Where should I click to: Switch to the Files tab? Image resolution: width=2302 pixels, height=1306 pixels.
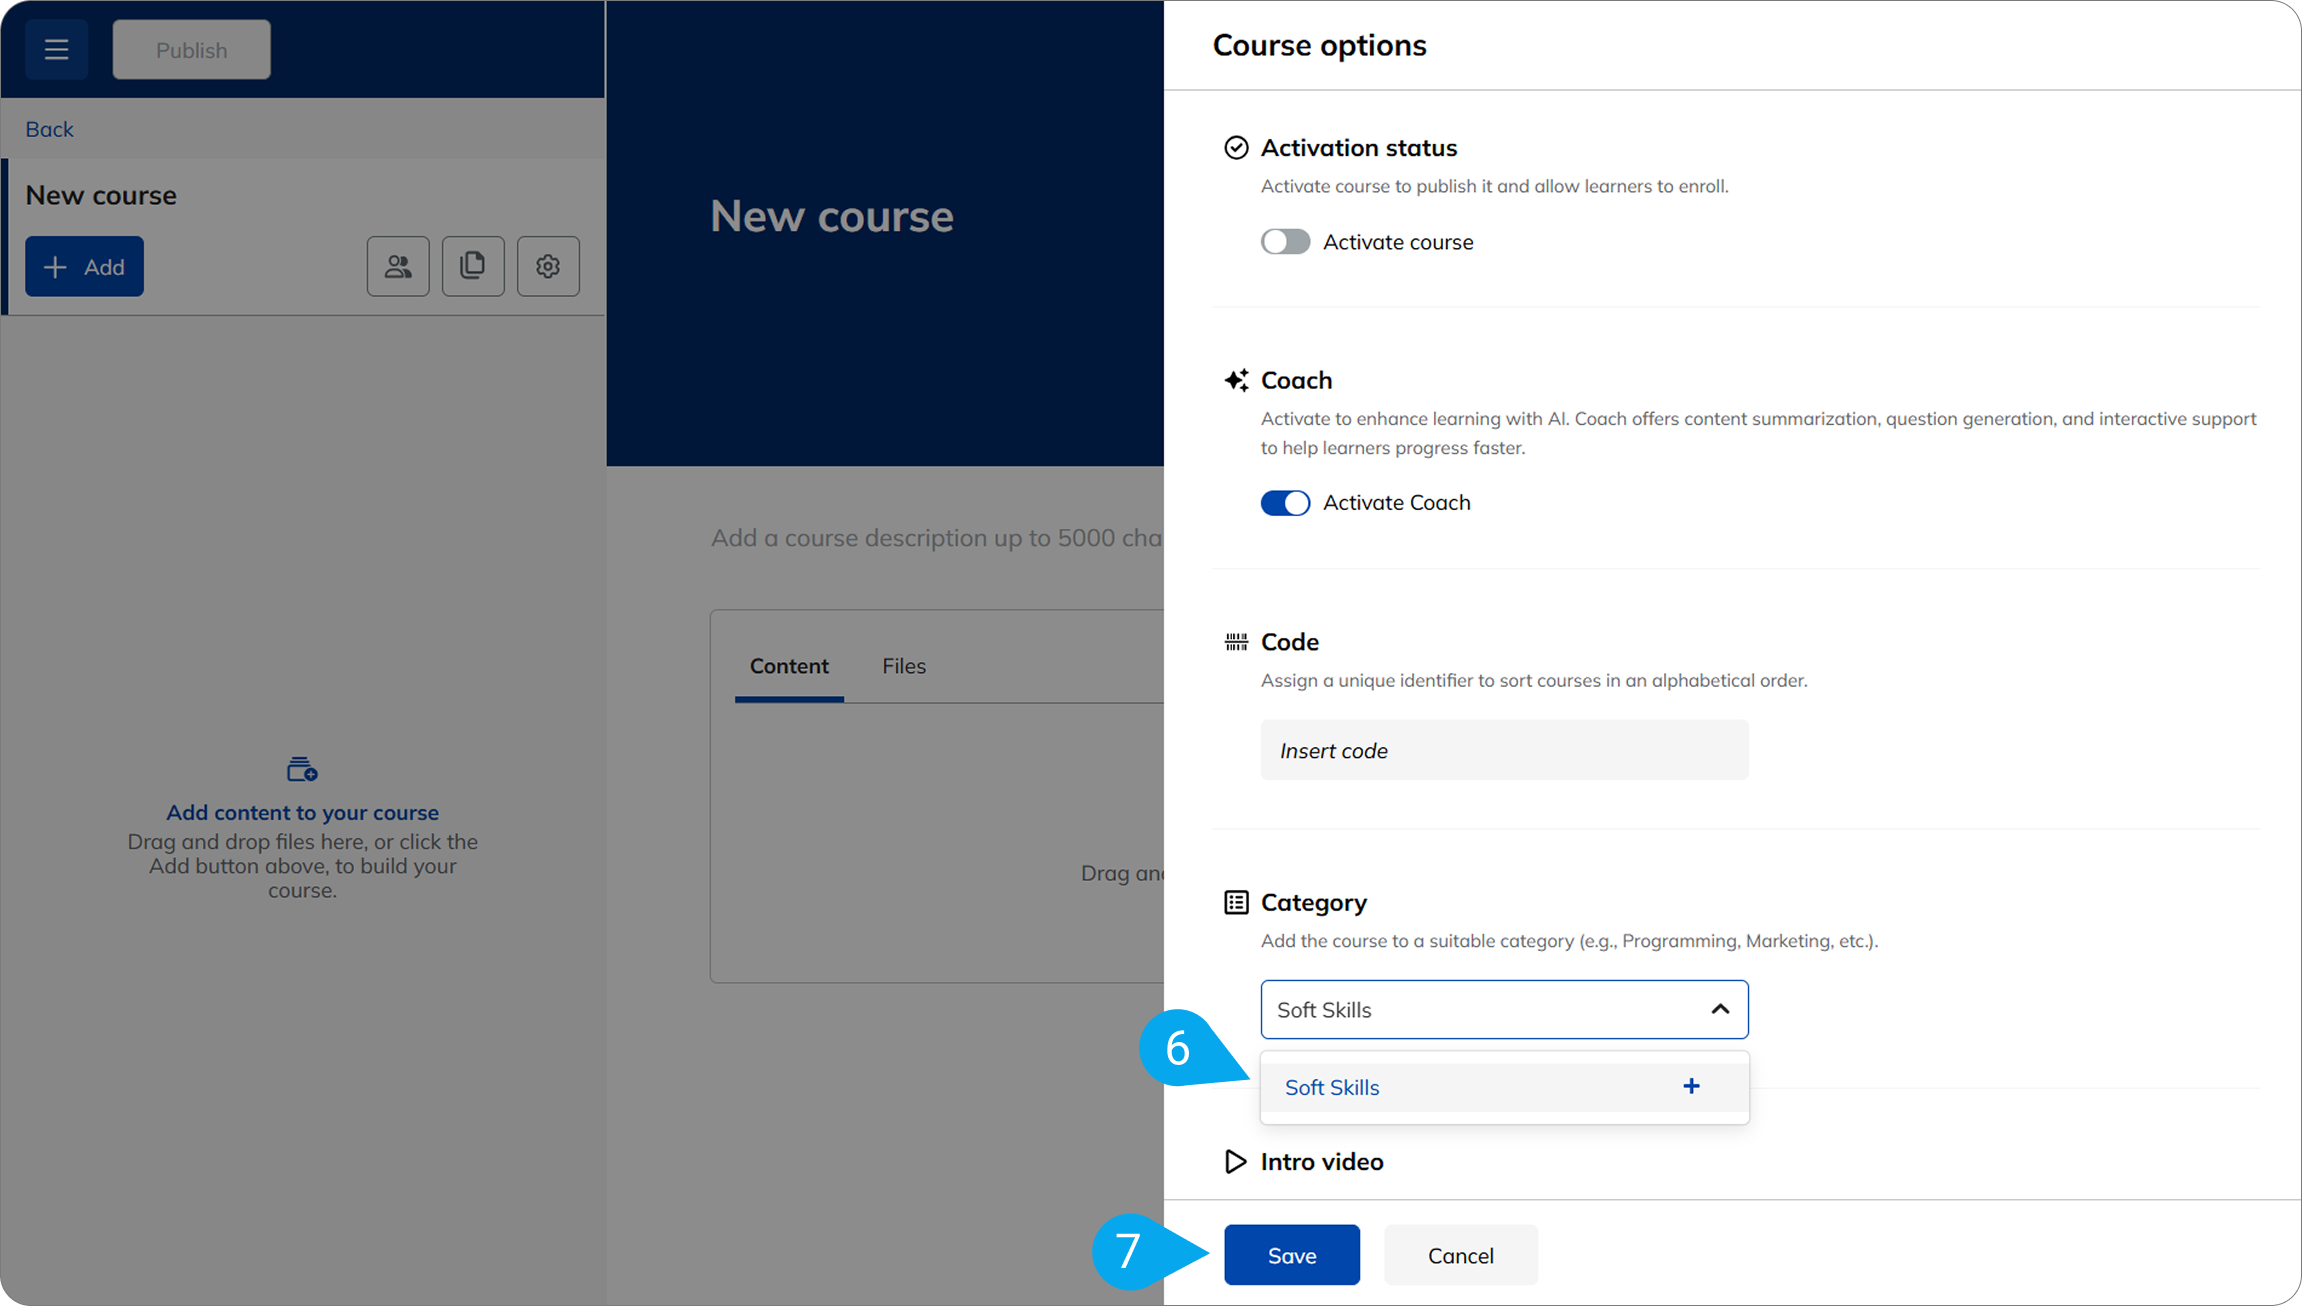tap(903, 666)
